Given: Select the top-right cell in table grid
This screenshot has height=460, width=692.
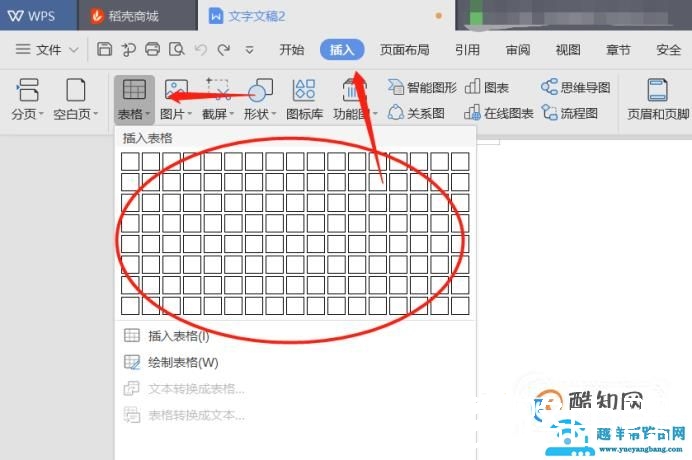Looking at the screenshot, I should point(460,162).
